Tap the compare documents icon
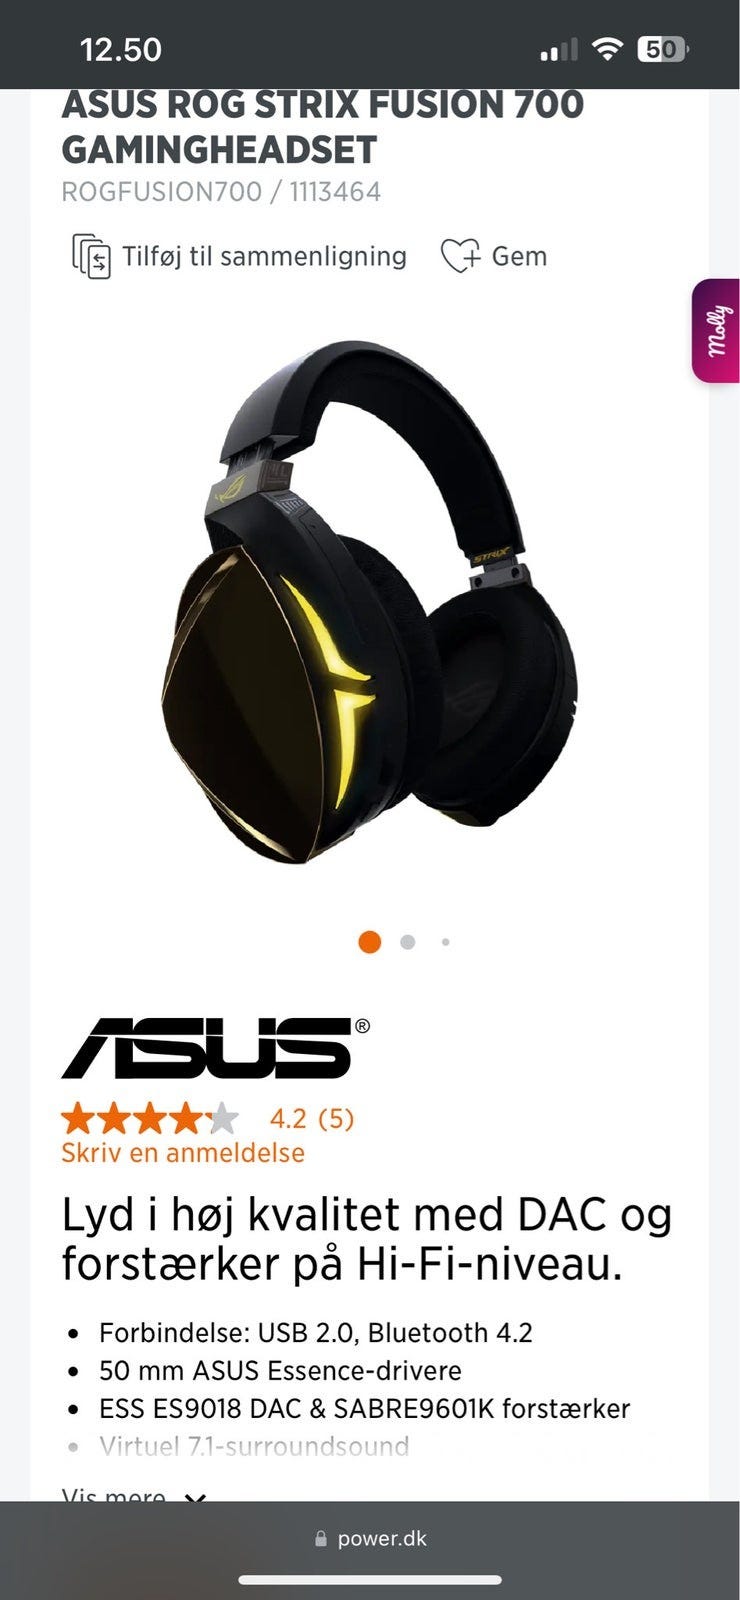The image size is (740, 1600). [91, 256]
